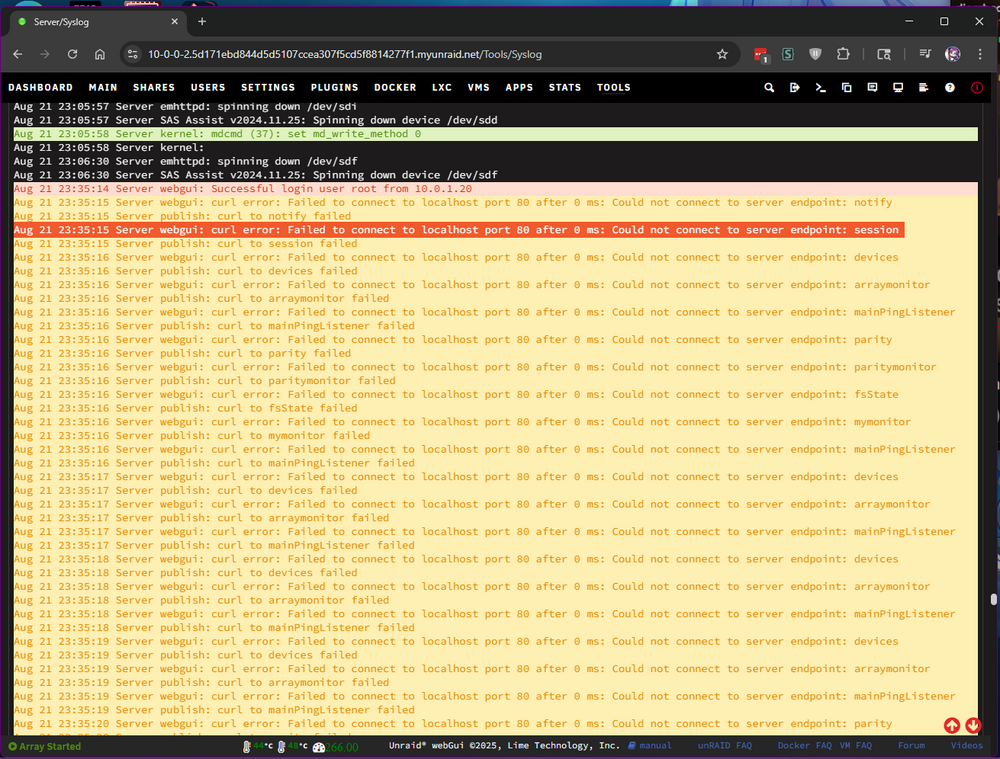
Task: Open the log viewer icon
Action: (x=923, y=87)
